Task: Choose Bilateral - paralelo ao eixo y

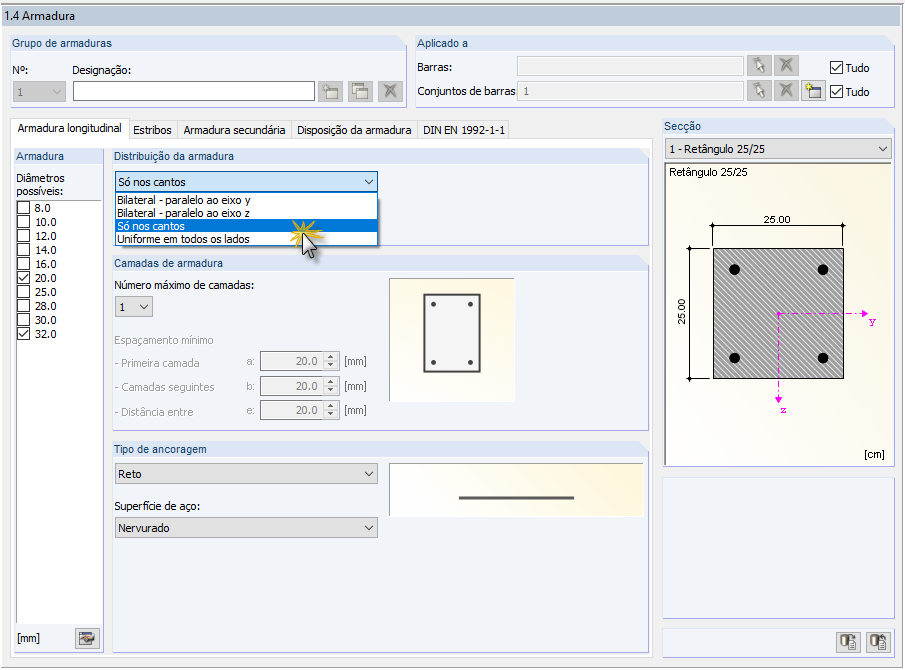Action: (x=246, y=200)
